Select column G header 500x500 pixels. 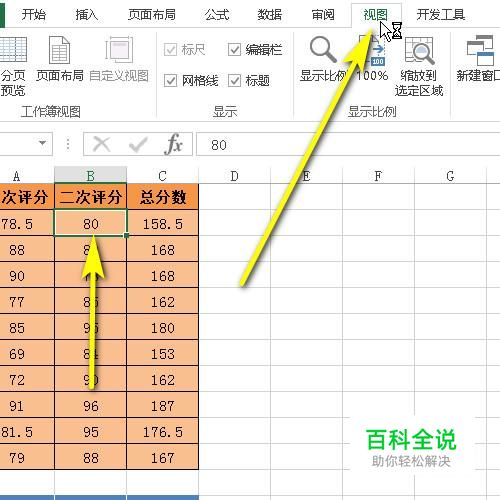click(x=450, y=175)
